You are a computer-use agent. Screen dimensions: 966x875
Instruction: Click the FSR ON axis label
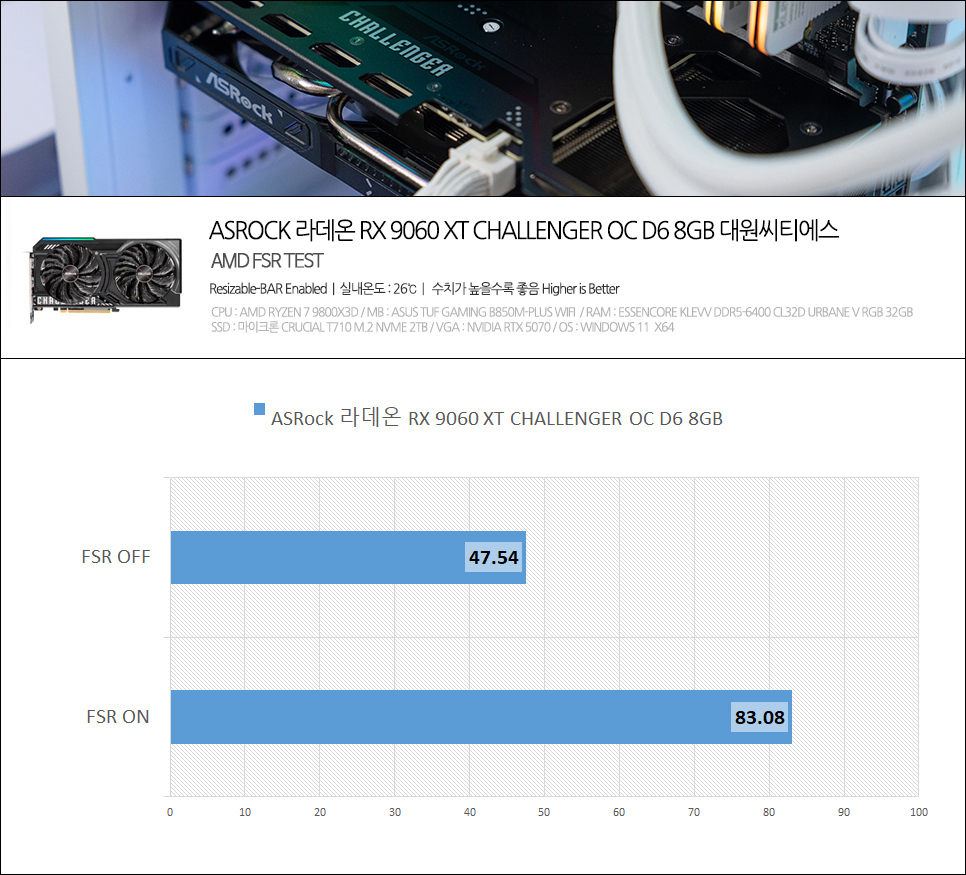[118, 717]
